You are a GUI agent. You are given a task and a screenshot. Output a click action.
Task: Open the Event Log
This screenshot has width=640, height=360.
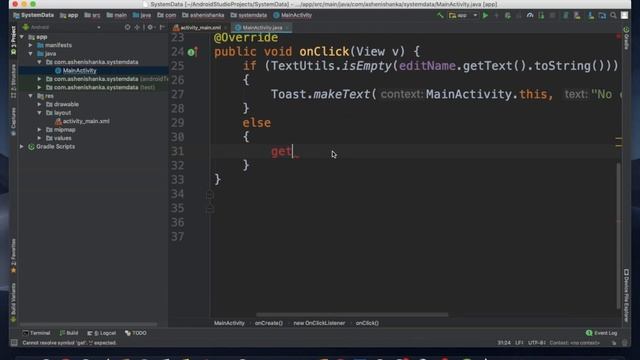tap(602, 333)
